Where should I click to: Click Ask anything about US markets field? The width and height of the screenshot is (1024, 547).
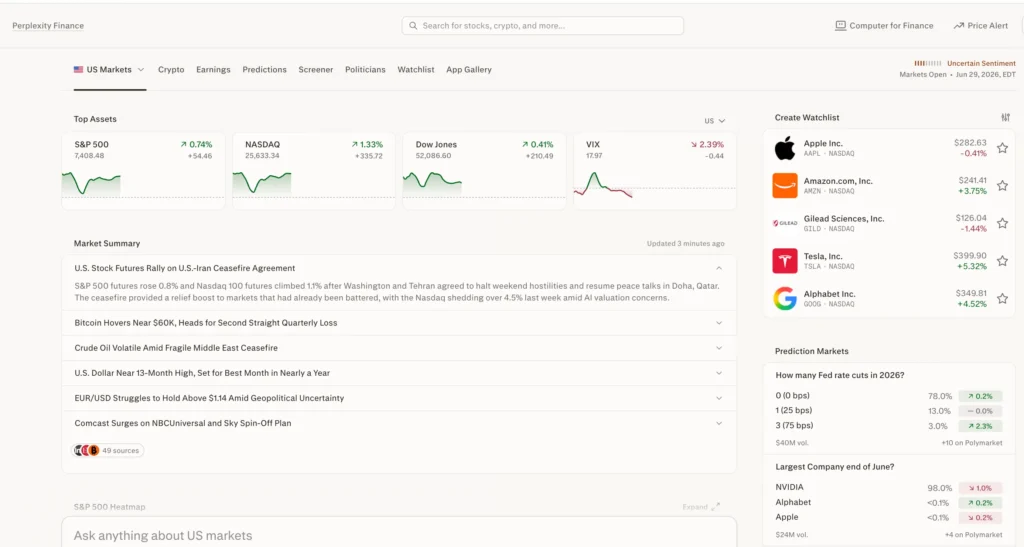point(399,535)
